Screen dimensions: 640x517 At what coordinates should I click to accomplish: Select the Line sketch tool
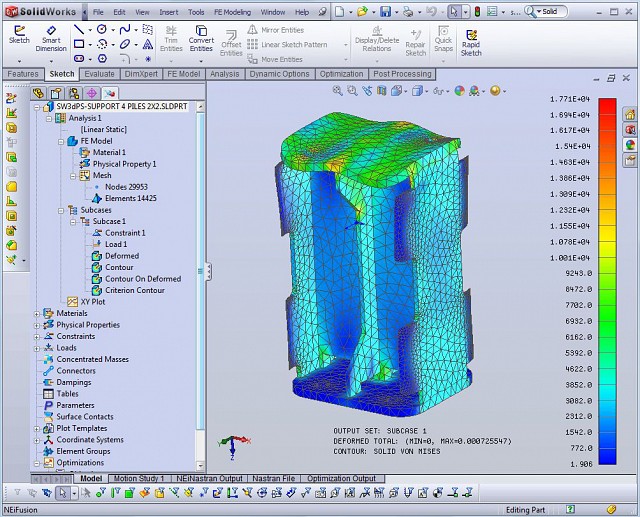[79, 29]
